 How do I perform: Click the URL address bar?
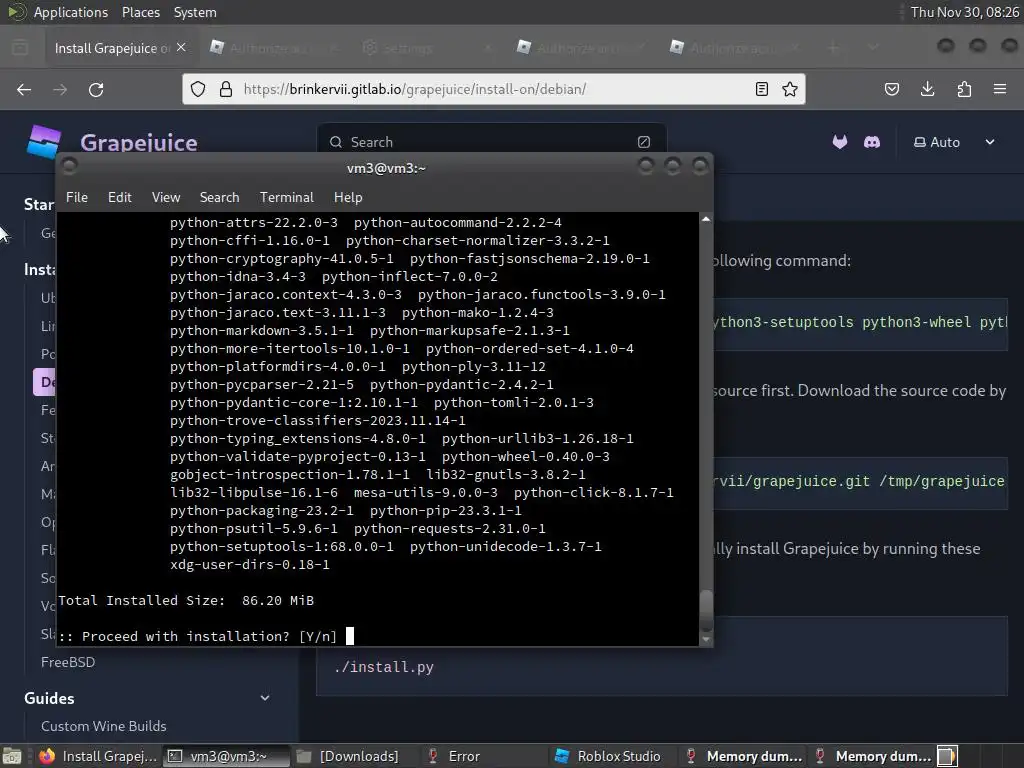point(494,89)
